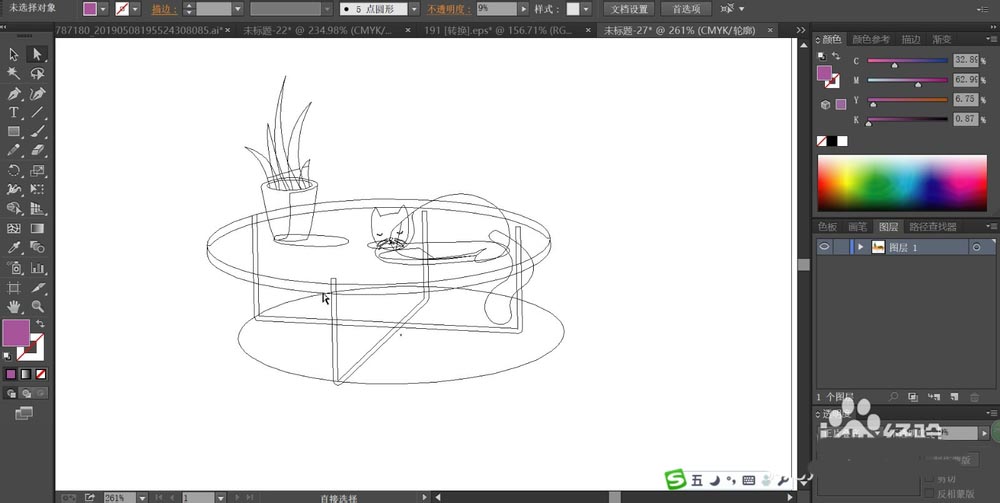Select the Scale tool

(x=37, y=170)
